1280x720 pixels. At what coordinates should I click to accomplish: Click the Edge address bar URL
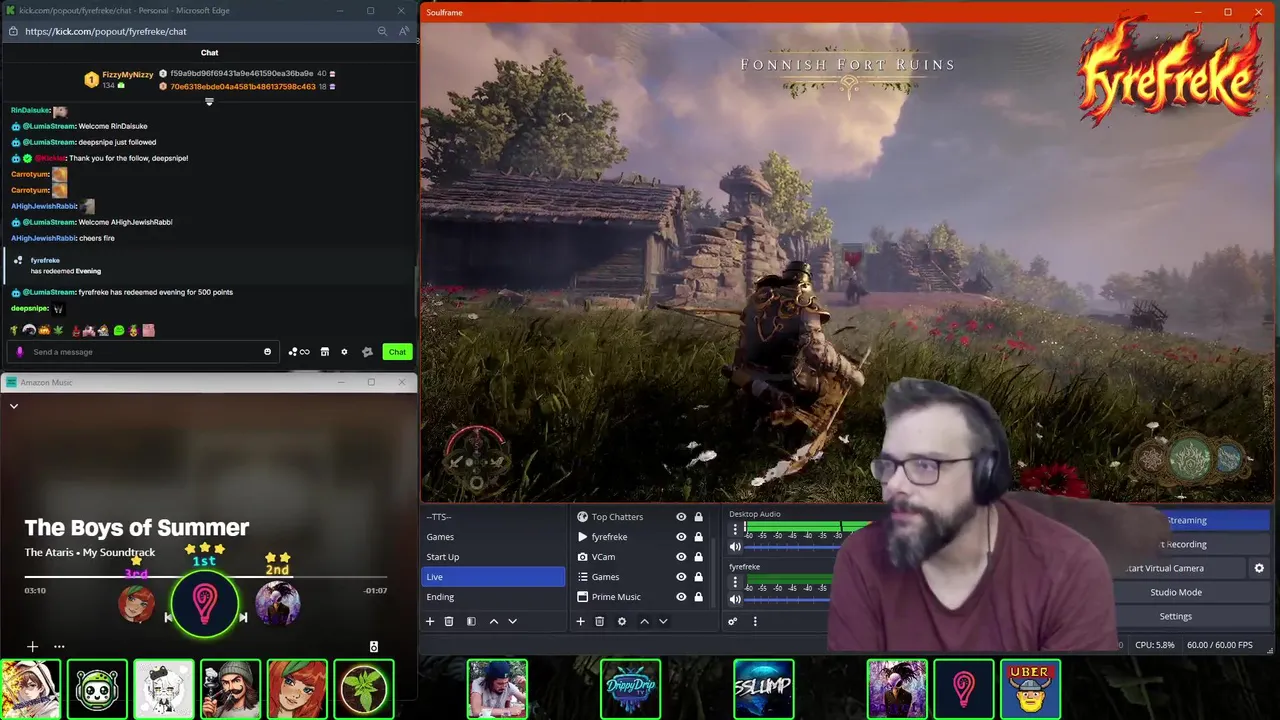106,31
